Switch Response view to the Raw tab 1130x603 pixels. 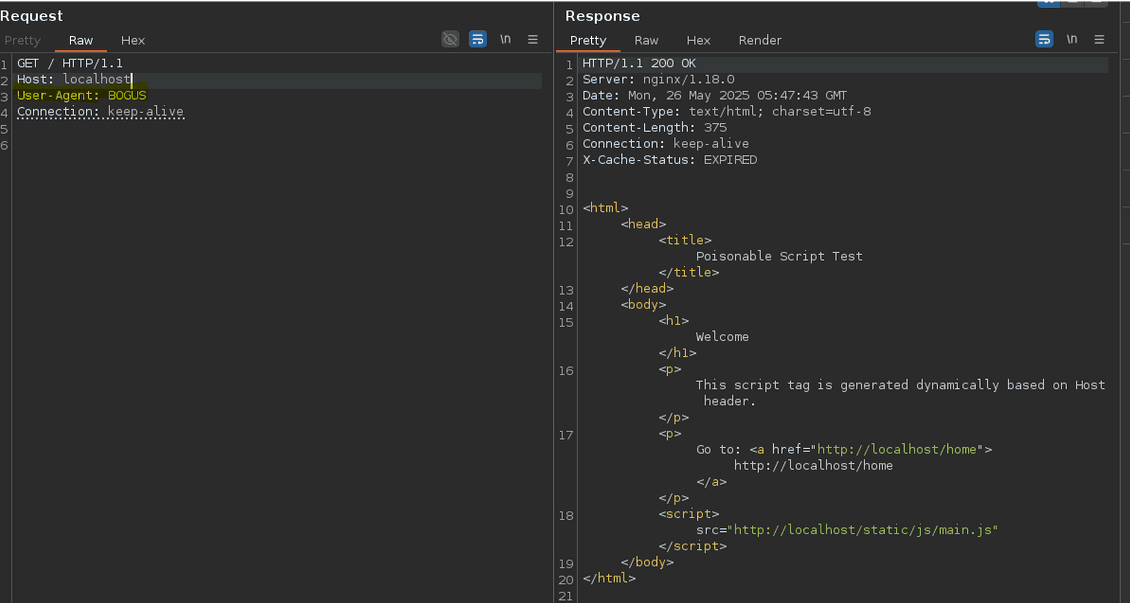647,40
